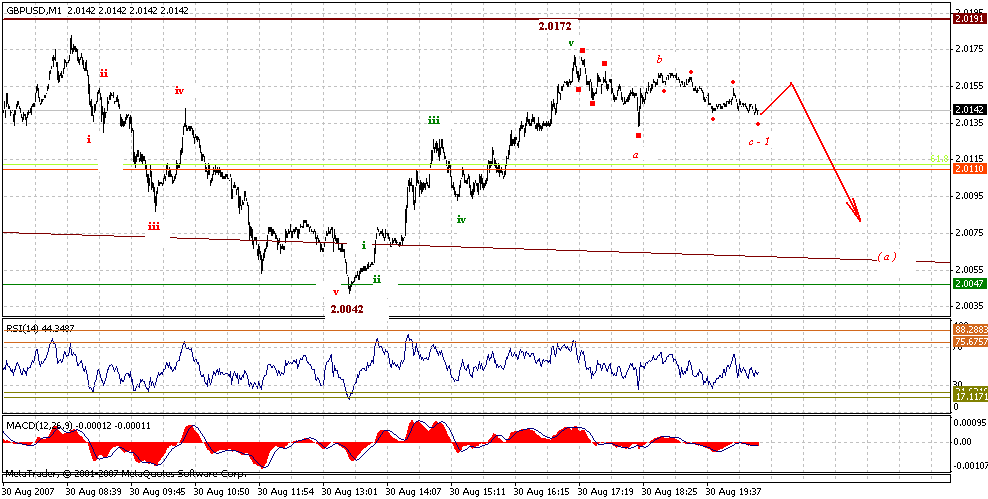Select the red wave b label
988x499 pixels.
tap(660, 60)
